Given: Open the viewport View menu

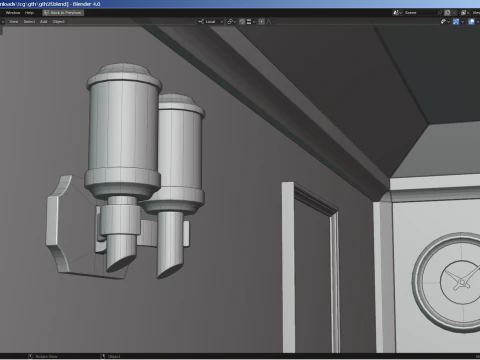Looking at the screenshot, I should [x=14, y=22].
